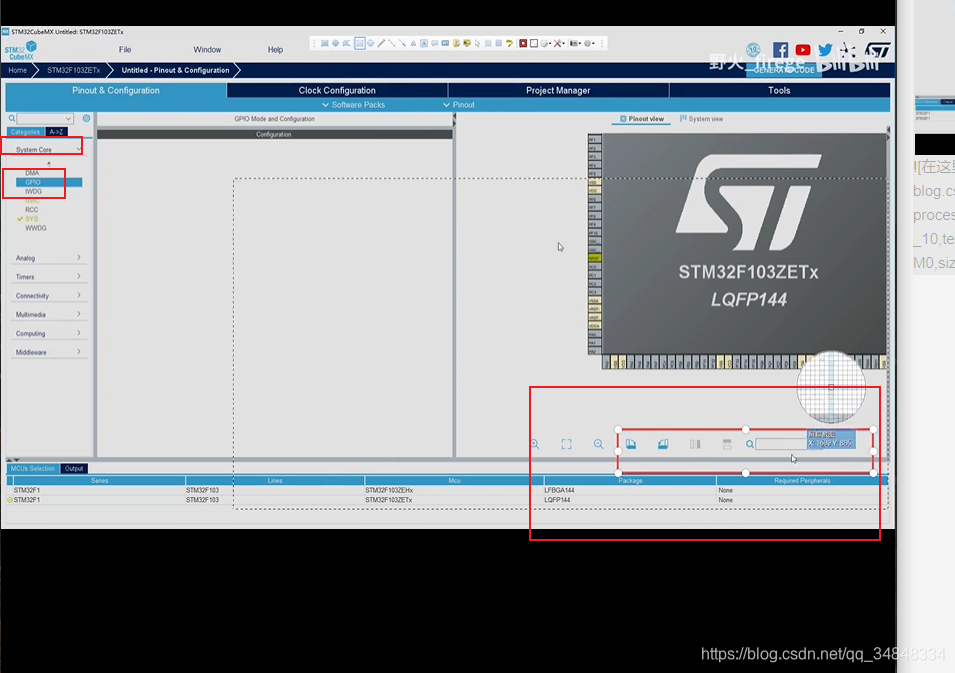
Task: Select the rectangle shape annotation tool
Action: tap(360, 43)
